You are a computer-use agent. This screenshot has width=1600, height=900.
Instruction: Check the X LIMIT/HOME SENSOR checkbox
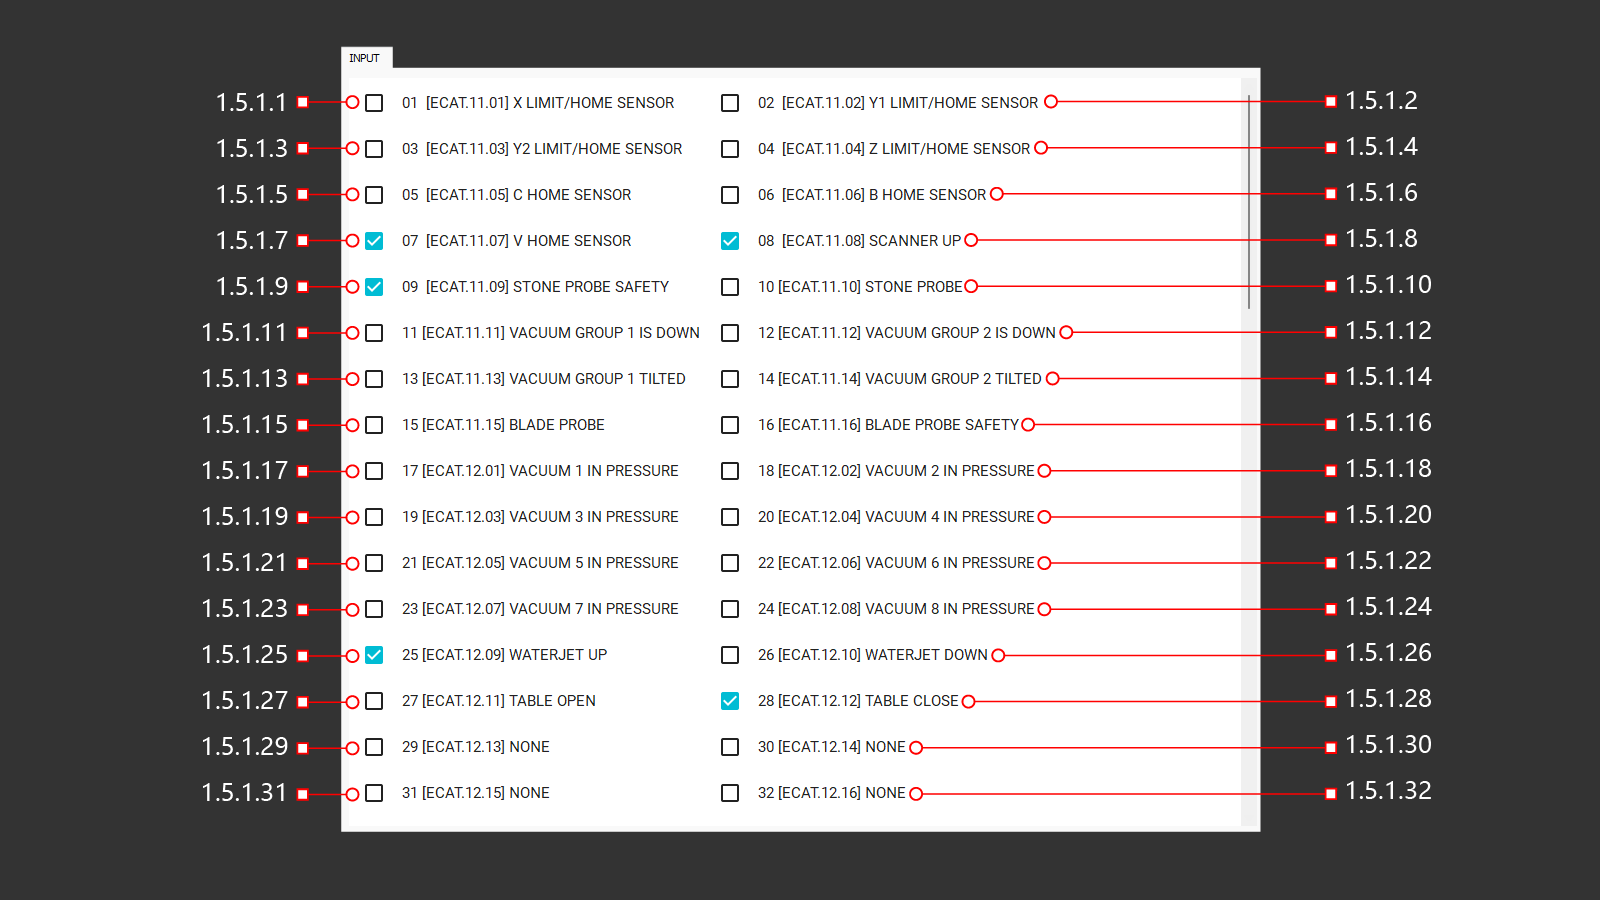[x=374, y=103]
